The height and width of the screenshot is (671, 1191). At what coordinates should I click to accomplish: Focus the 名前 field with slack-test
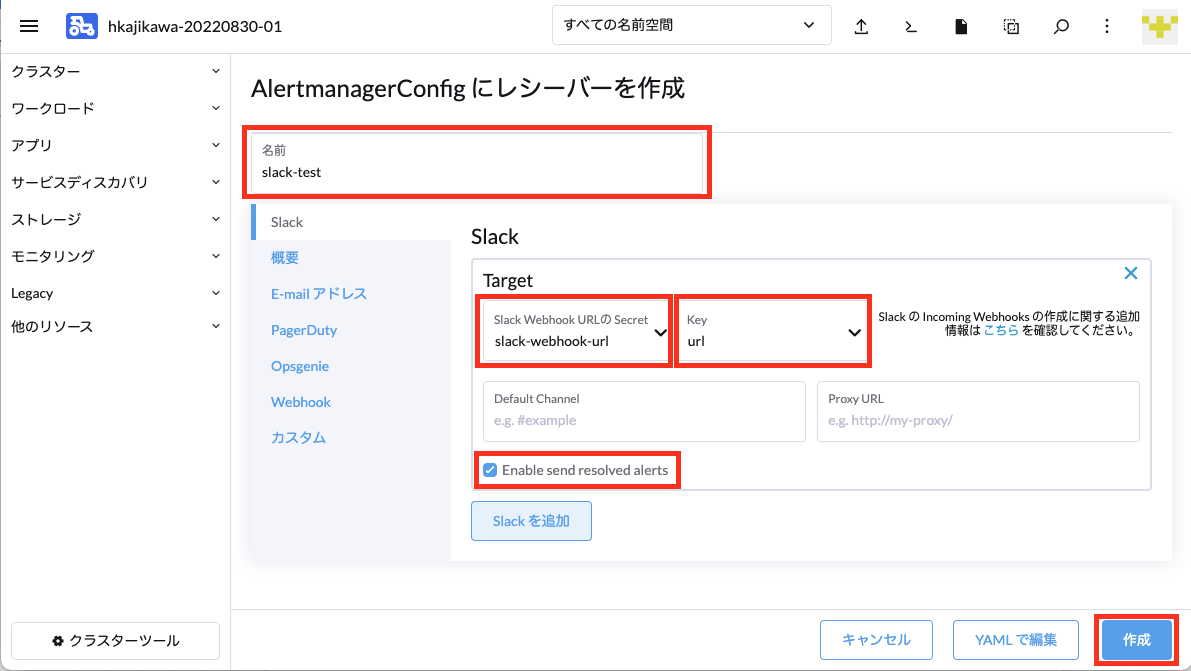click(477, 163)
